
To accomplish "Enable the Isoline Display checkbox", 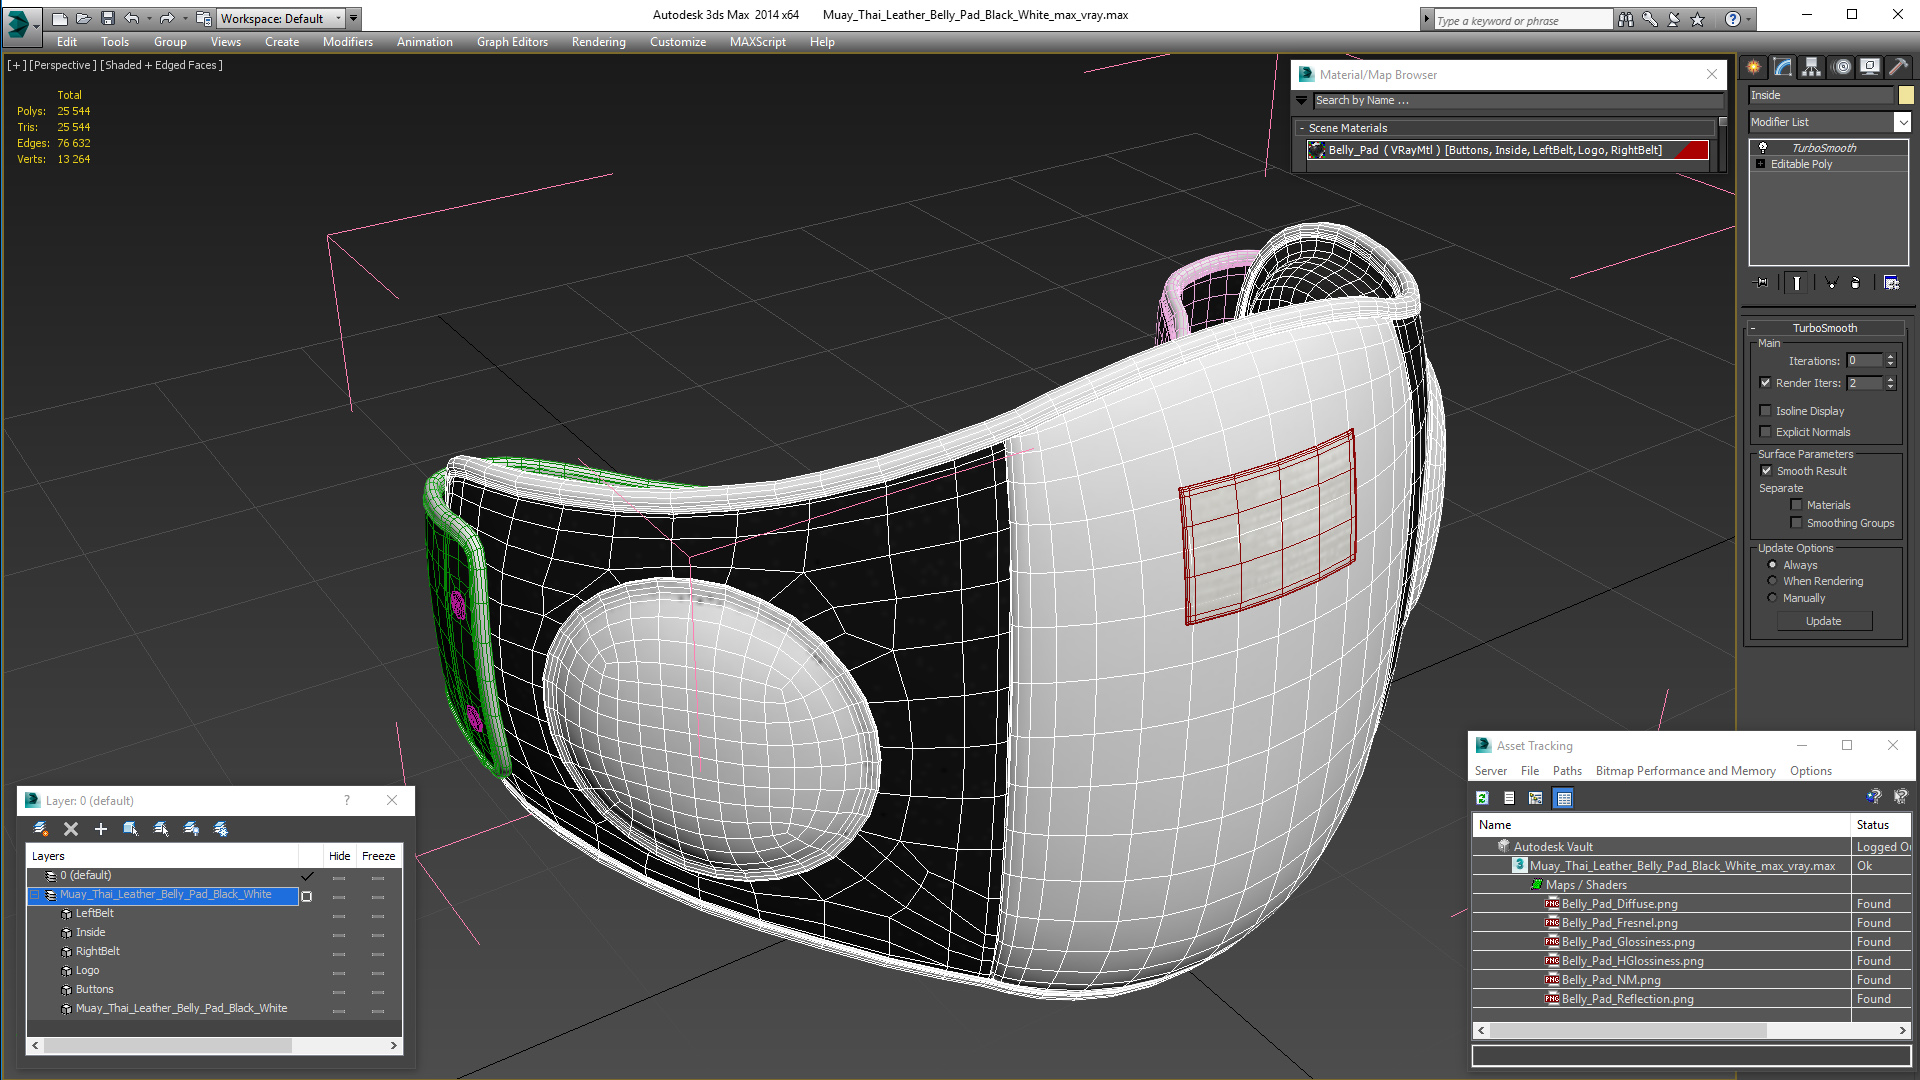I will pyautogui.click(x=1766, y=411).
